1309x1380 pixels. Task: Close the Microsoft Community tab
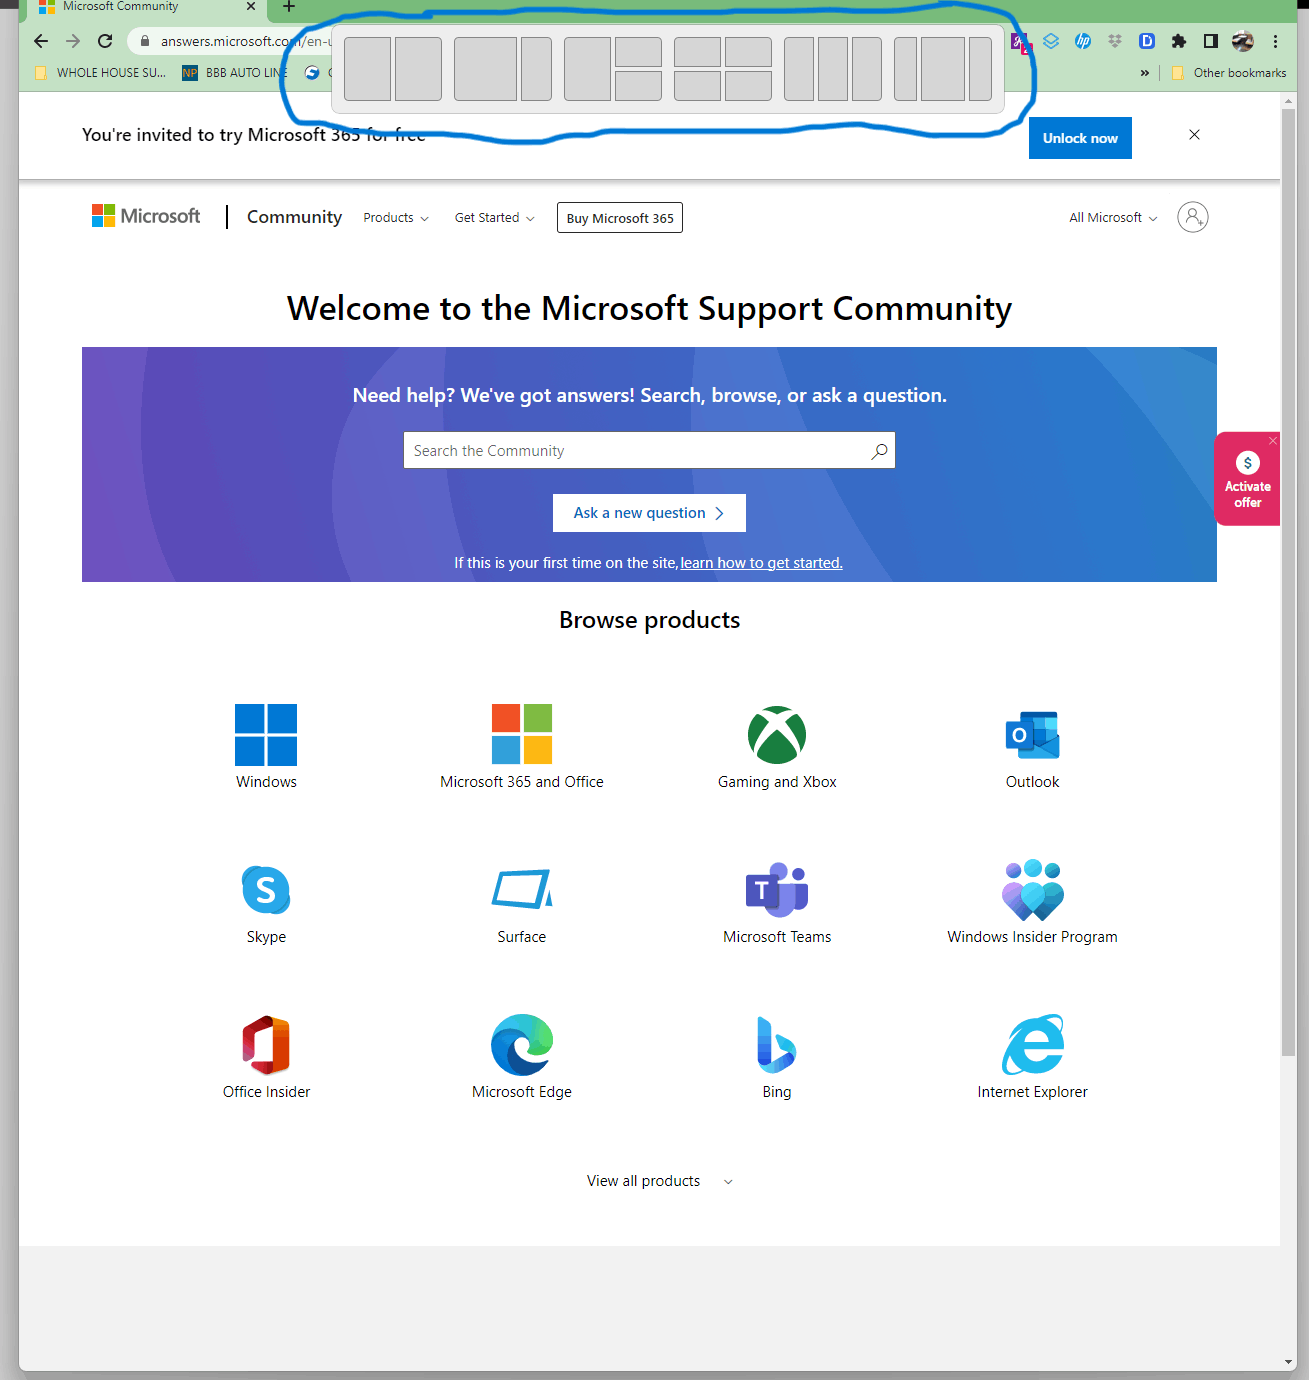tap(251, 7)
